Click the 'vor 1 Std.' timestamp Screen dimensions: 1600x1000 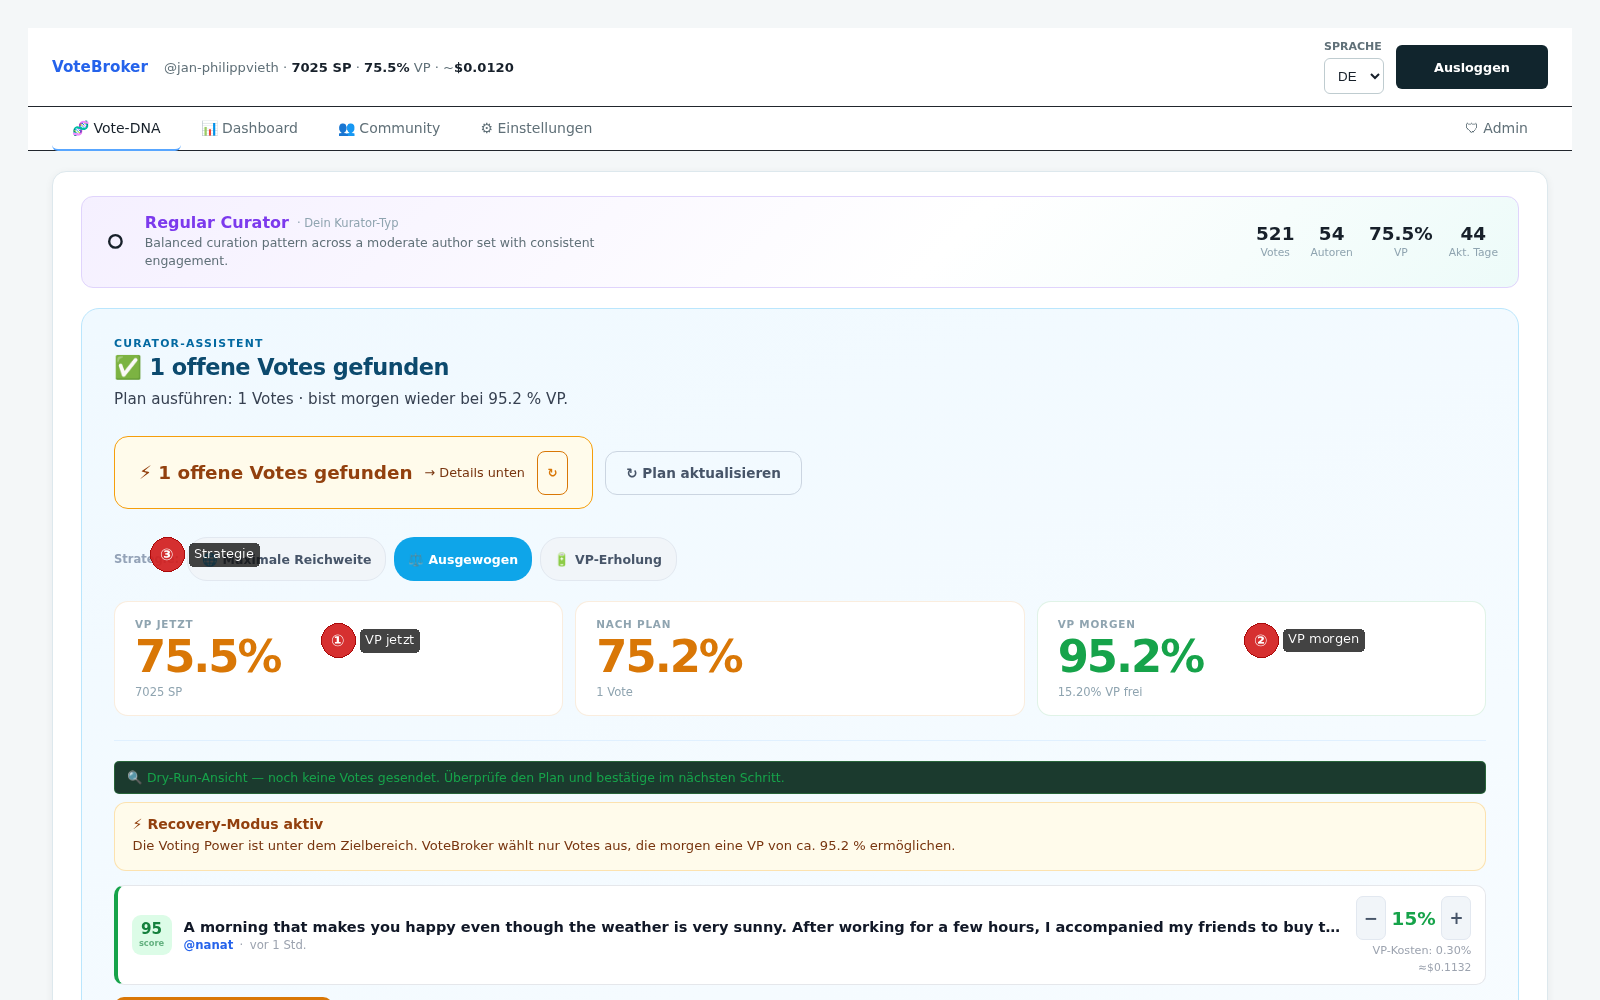[x=278, y=945]
